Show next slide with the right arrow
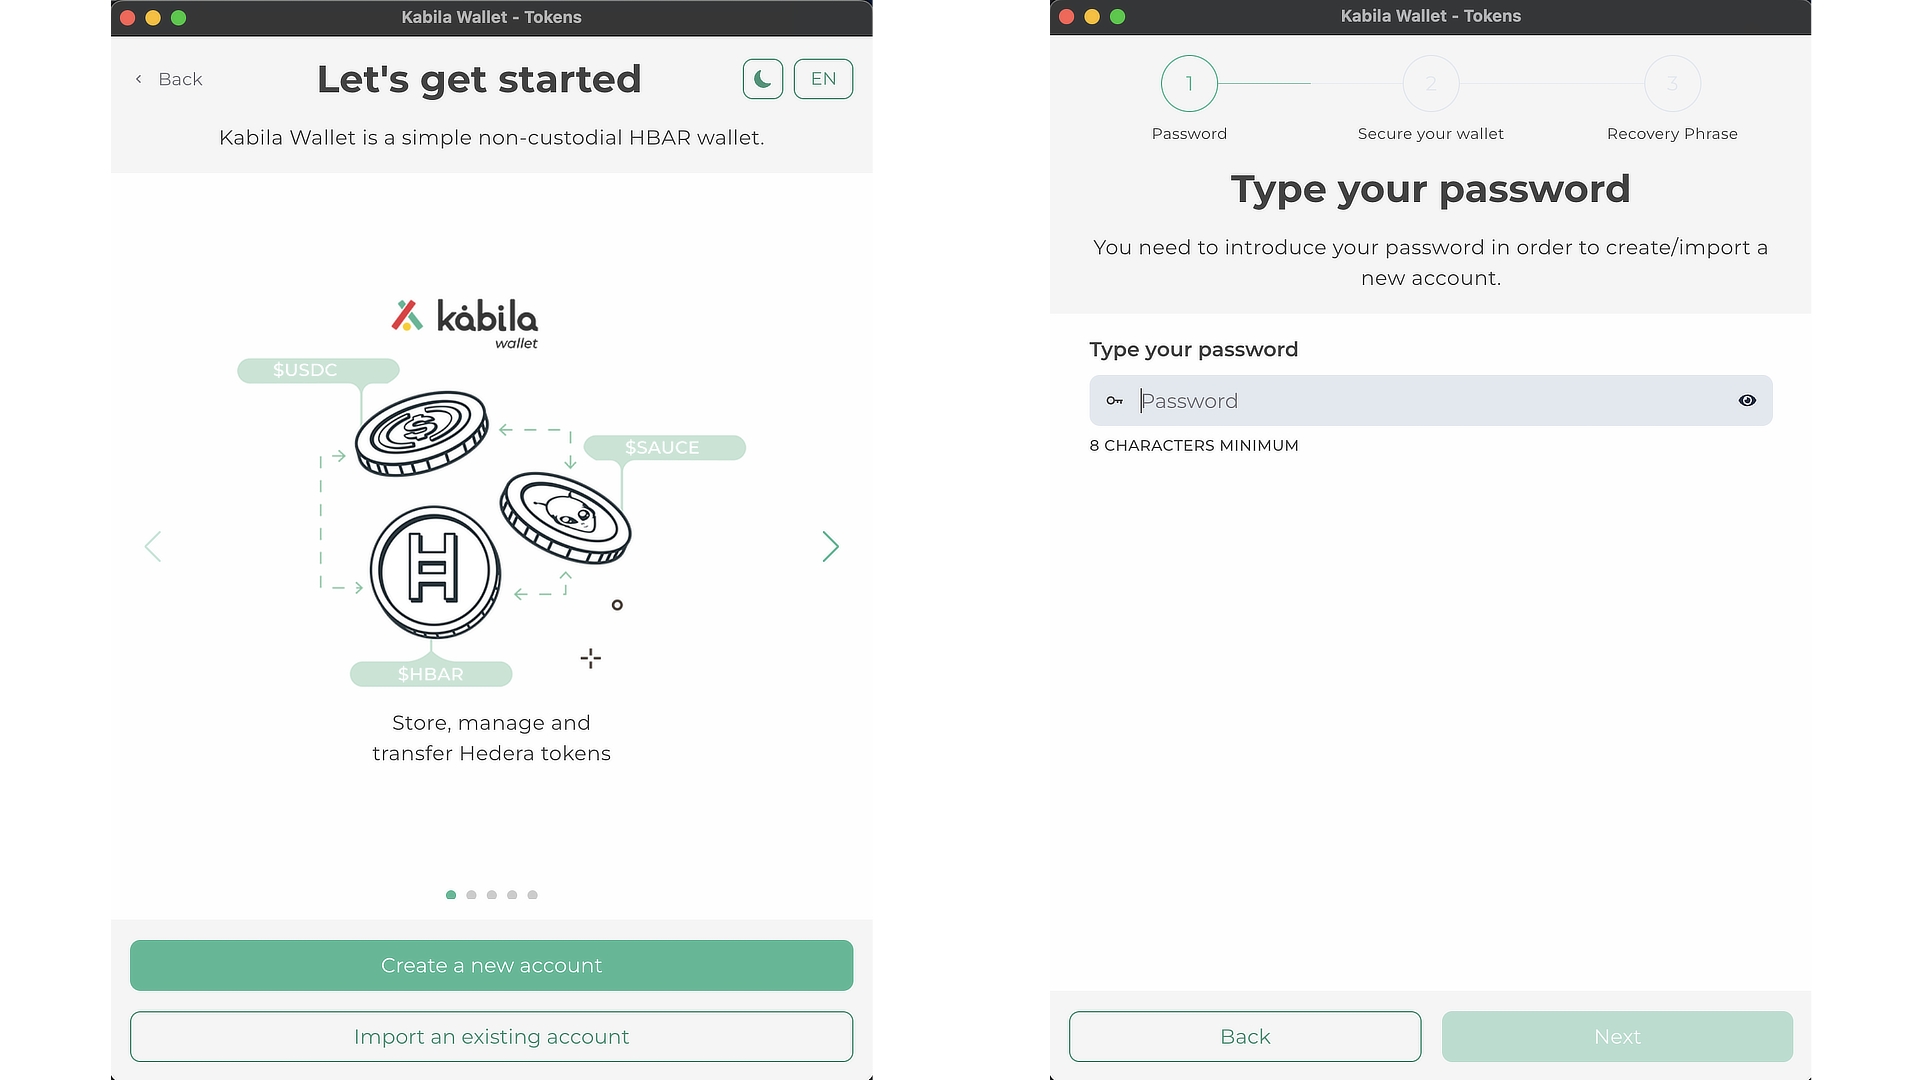The image size is (1920, 1080). 830,546
